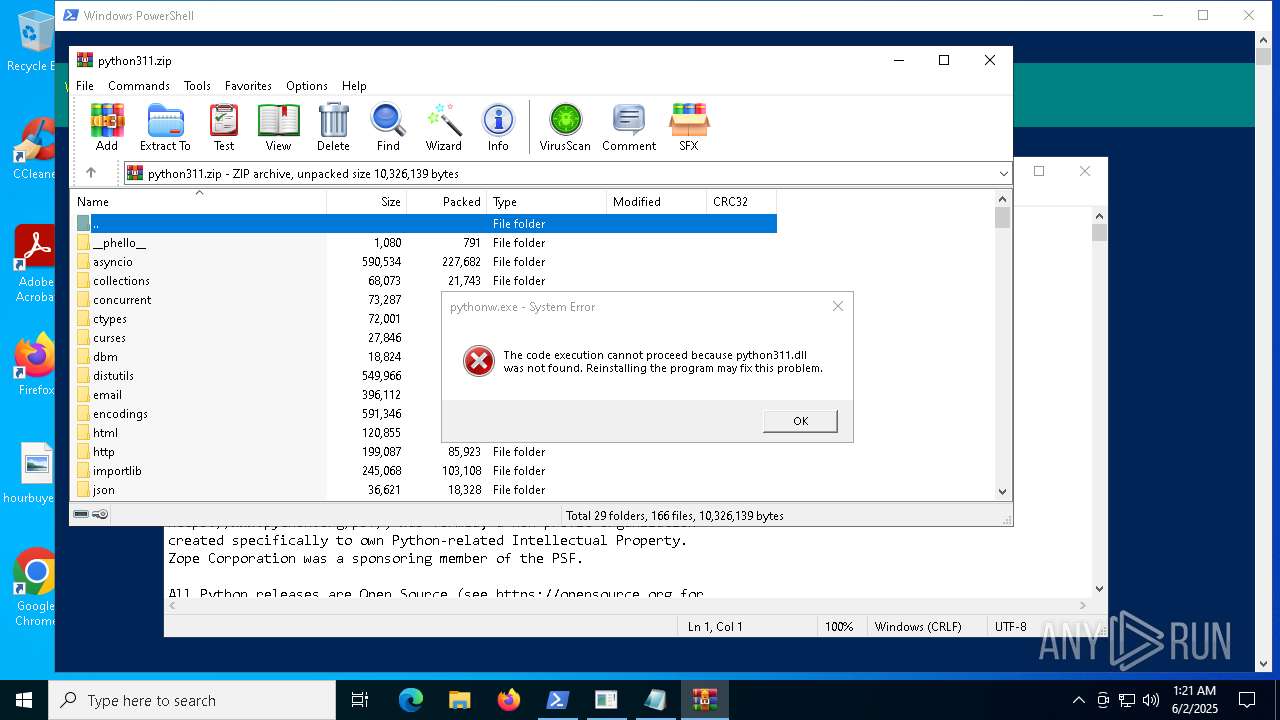Open the Find tool icon

[x=388, y=127]
